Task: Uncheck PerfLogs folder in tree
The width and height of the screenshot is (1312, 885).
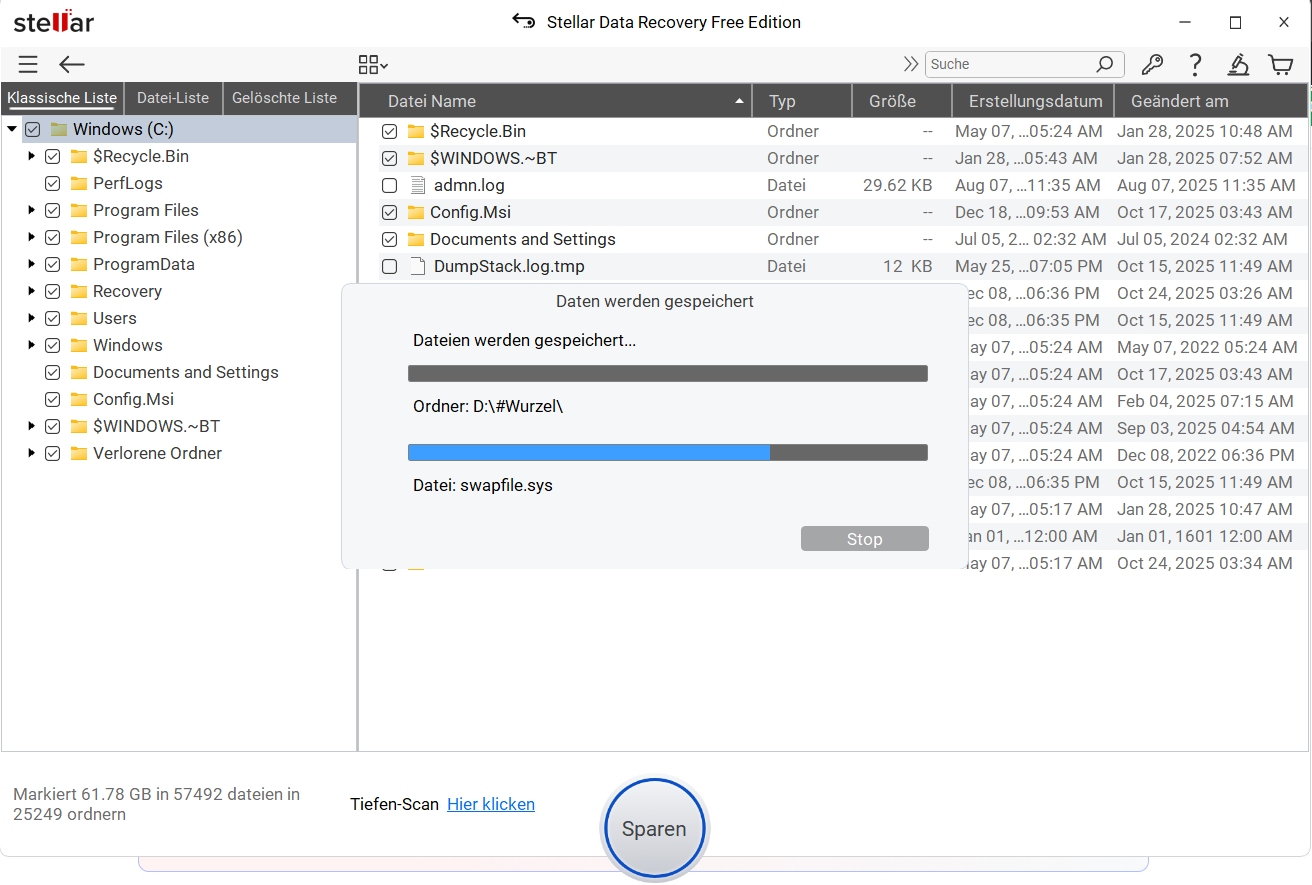Action: [53, 184]
